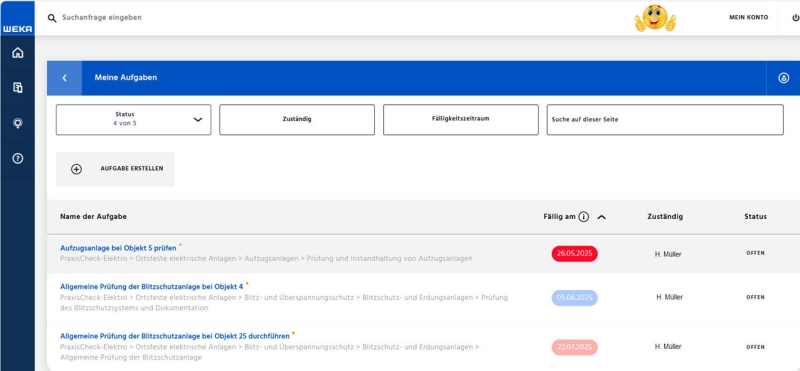The height and width of the screenshot is (371, 800).
Task: Expand the Status 4 von 5 dropdown
Action: pos(133,119)
